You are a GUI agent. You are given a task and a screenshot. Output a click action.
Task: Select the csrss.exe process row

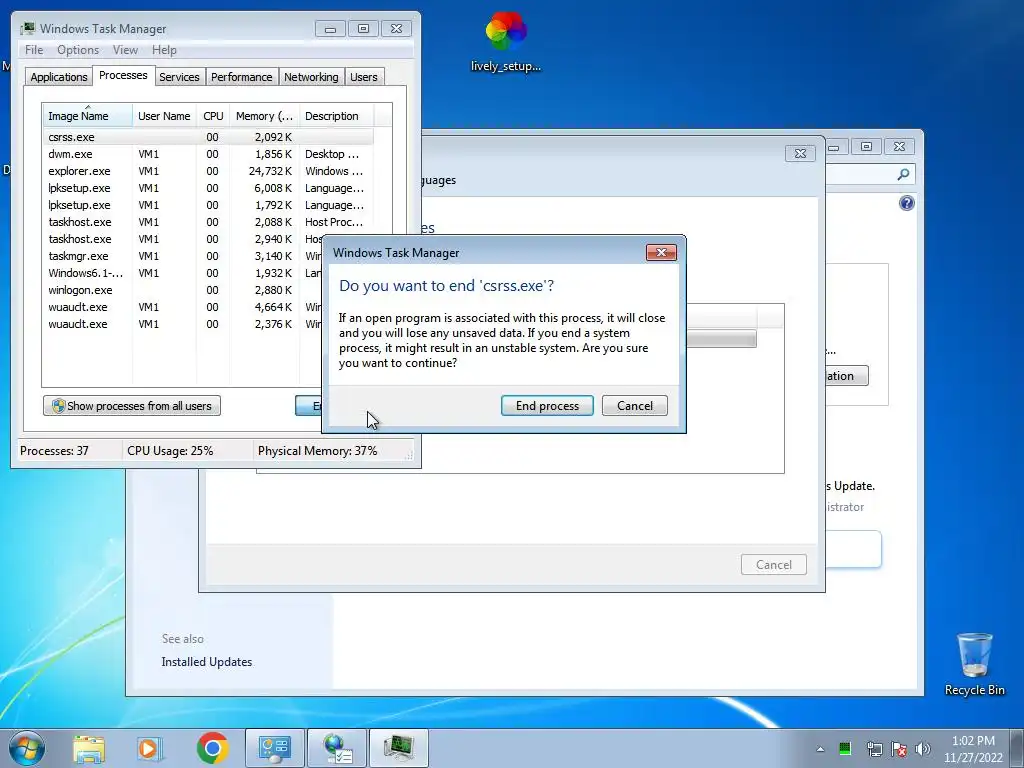coord(208,137)
